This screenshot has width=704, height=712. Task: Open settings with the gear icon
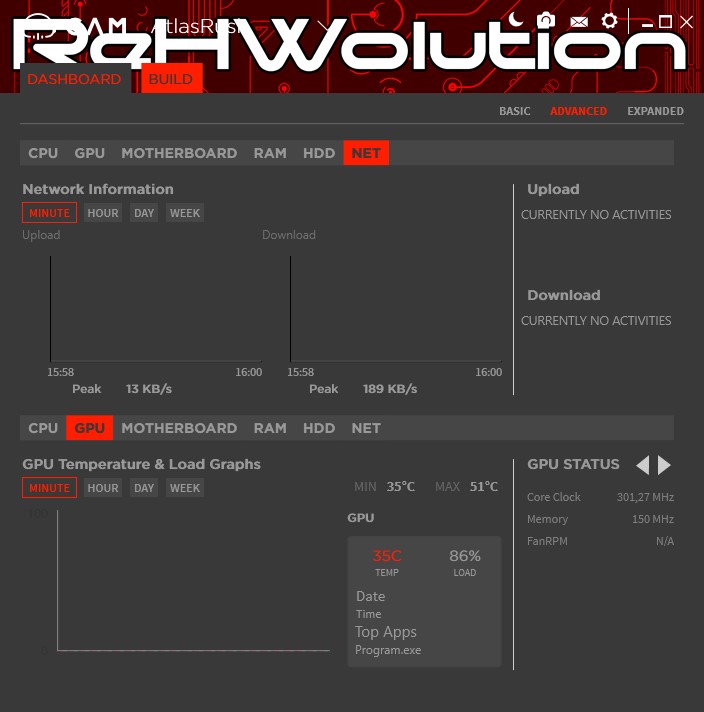point(609,21)
